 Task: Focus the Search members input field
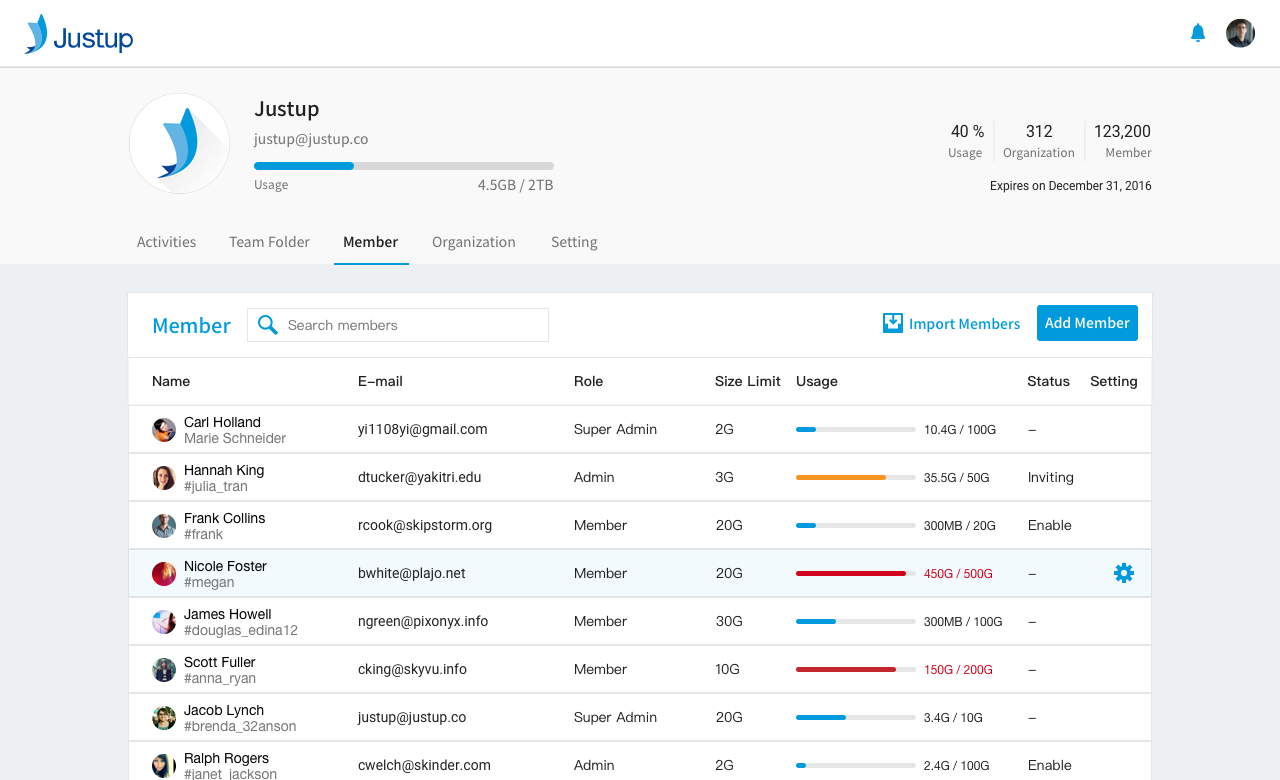[410, 325]
